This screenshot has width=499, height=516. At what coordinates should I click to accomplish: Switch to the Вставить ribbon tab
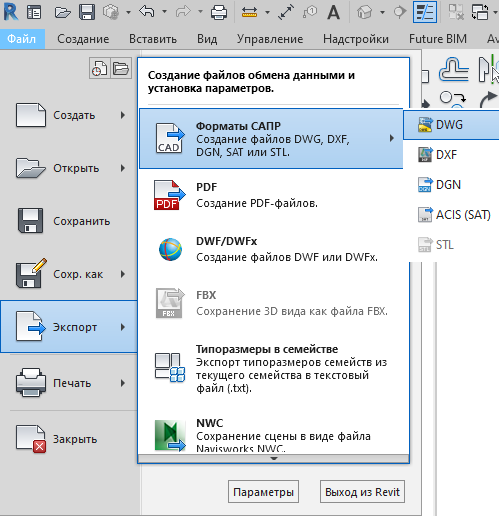153,39
